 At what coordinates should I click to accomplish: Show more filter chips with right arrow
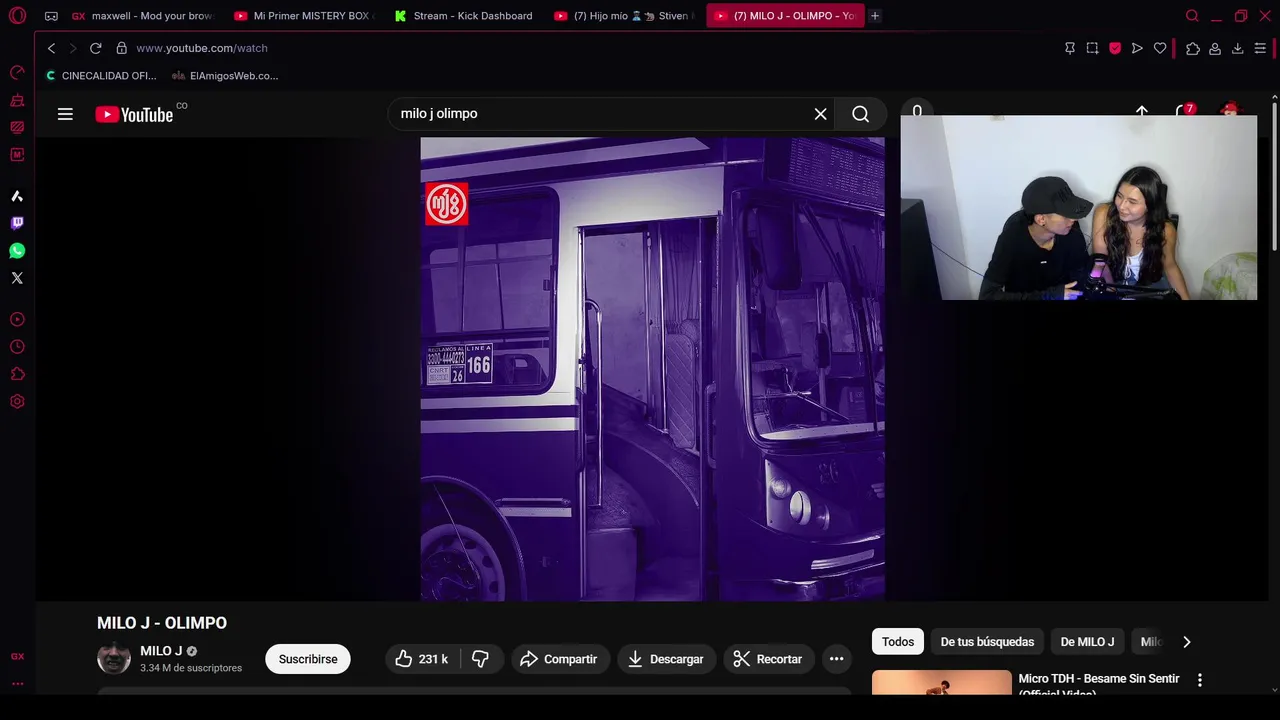pyautogui.click(x=1187, y=642)
